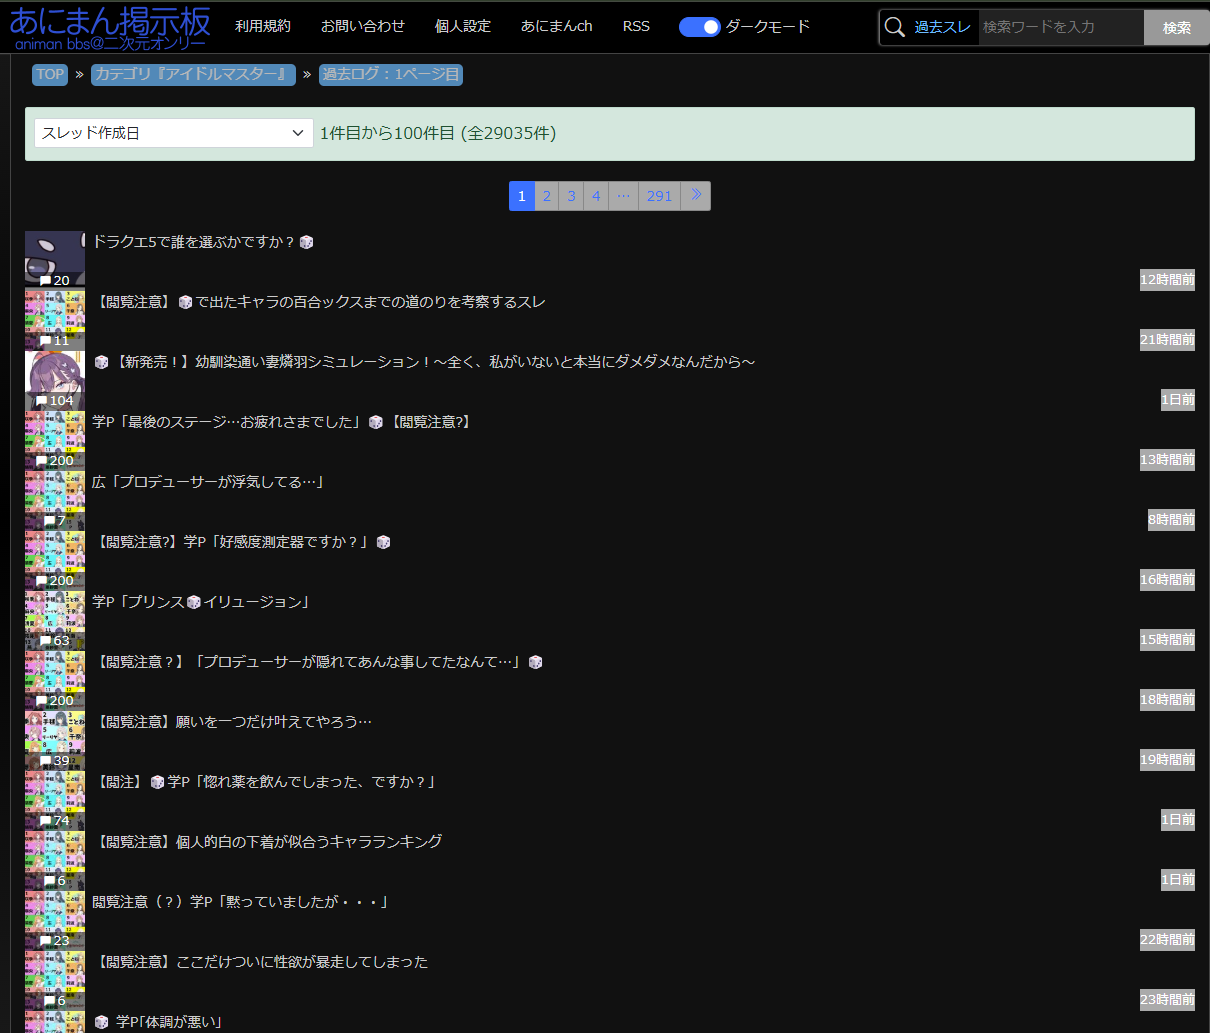Click reply count 39 comment badge
The height and width of the screenshot is (1033, 1210).
[x=55, y=761]
